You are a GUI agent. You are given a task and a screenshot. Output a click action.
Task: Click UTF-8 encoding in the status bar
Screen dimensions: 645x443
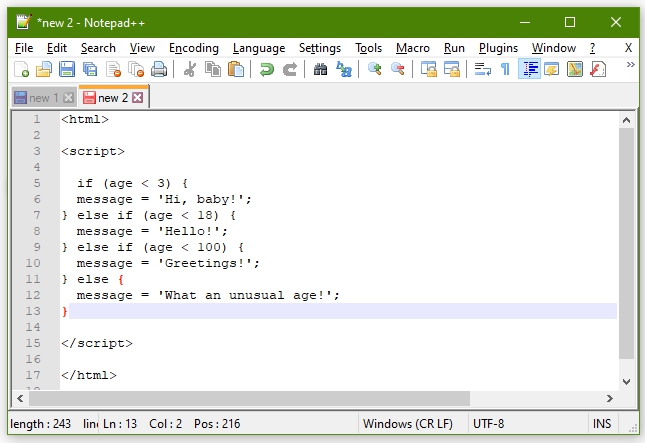coord(488,424)
